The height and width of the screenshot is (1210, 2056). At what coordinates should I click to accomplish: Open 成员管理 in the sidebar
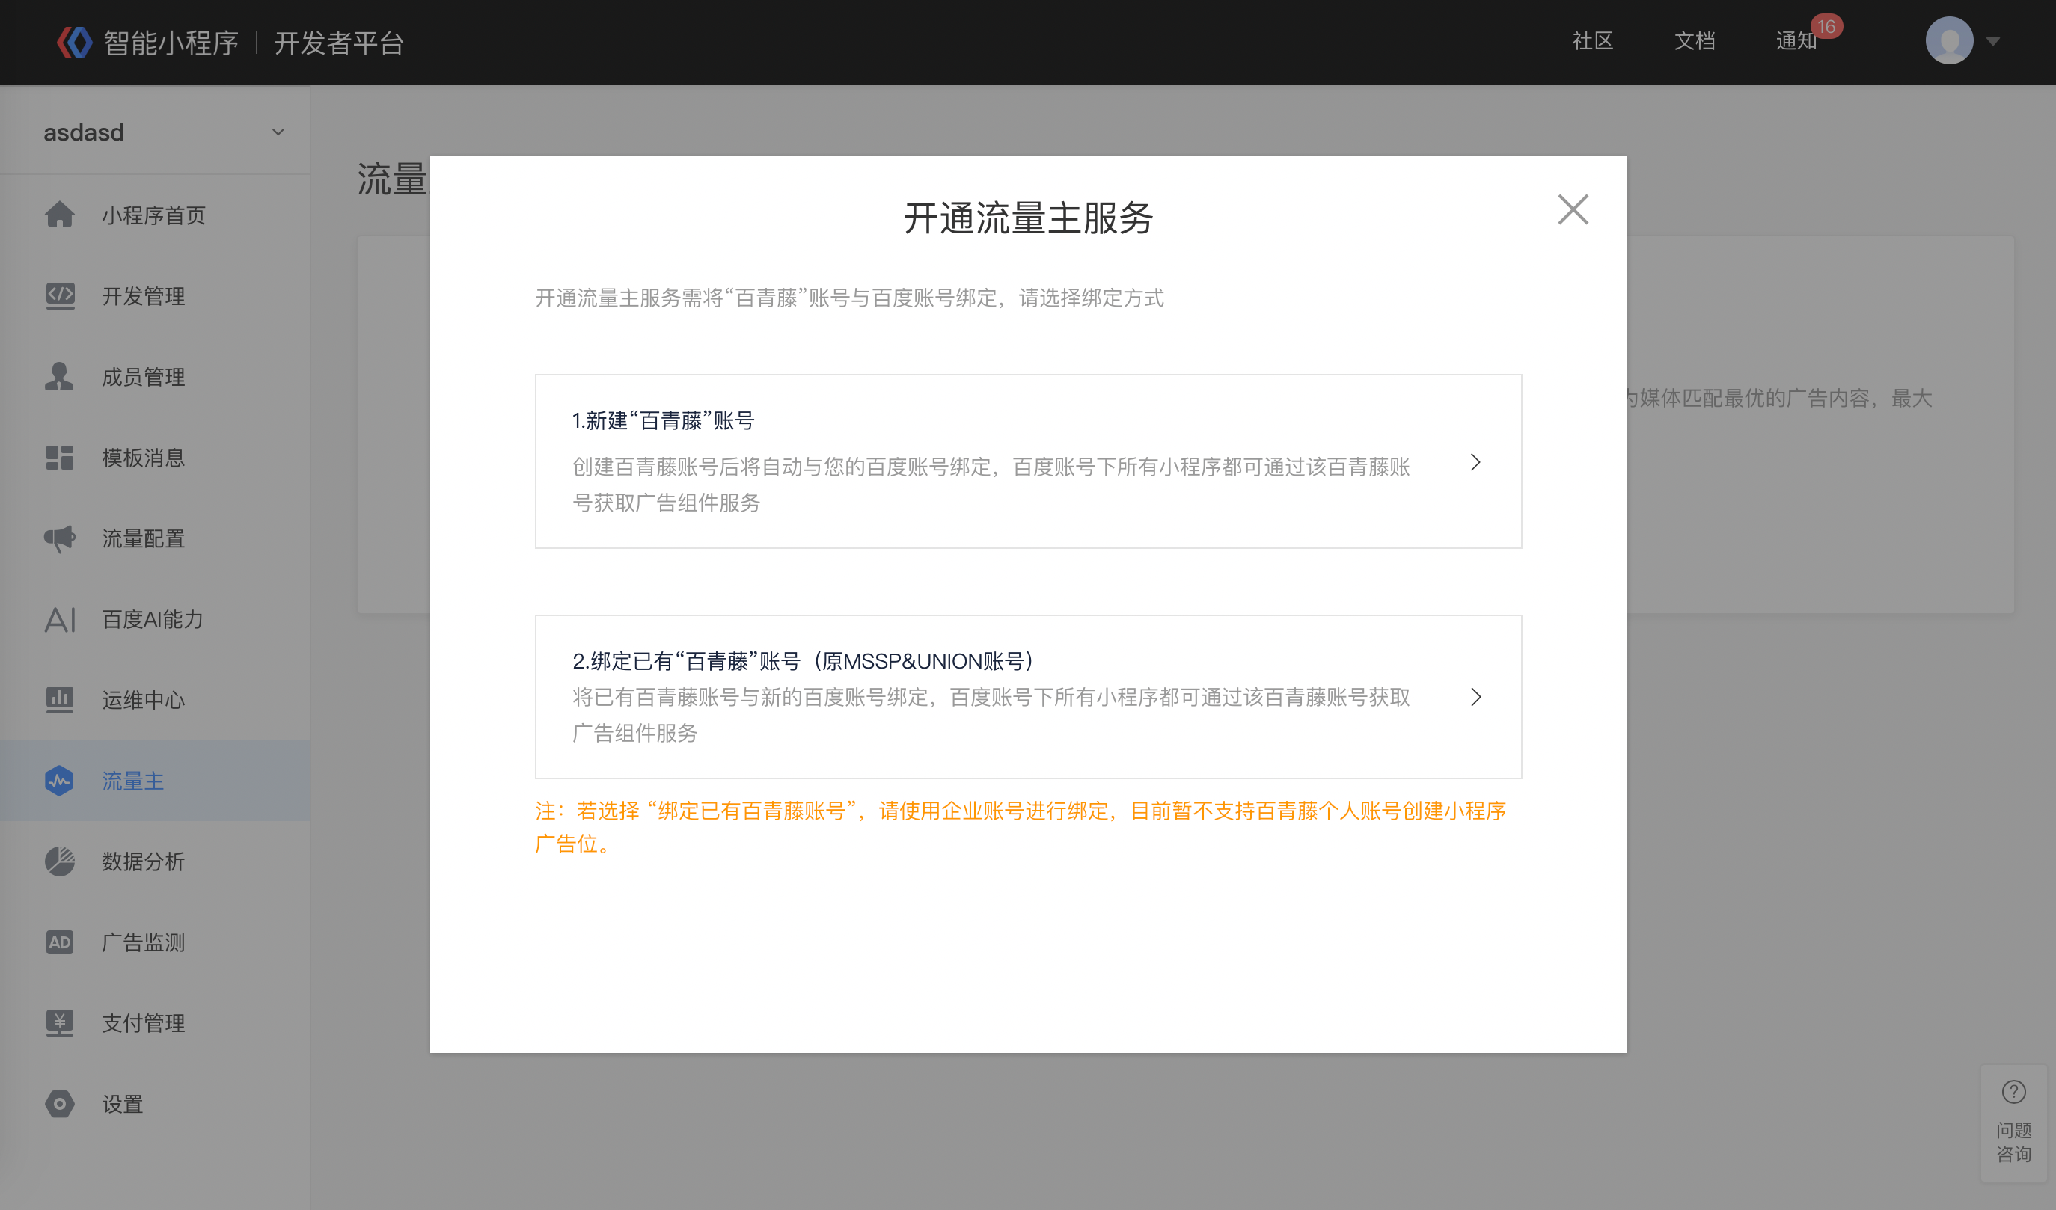tap(155, 377)
